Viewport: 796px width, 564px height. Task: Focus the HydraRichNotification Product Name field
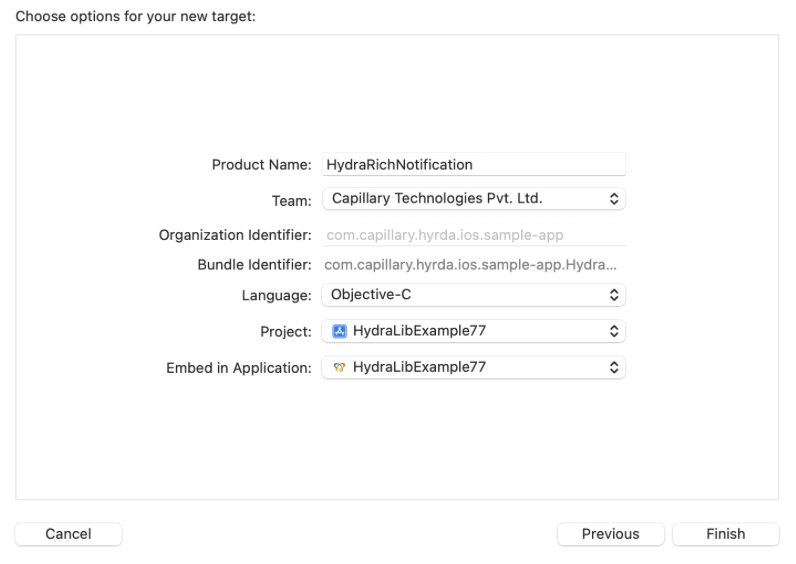[x=472, y=164]
